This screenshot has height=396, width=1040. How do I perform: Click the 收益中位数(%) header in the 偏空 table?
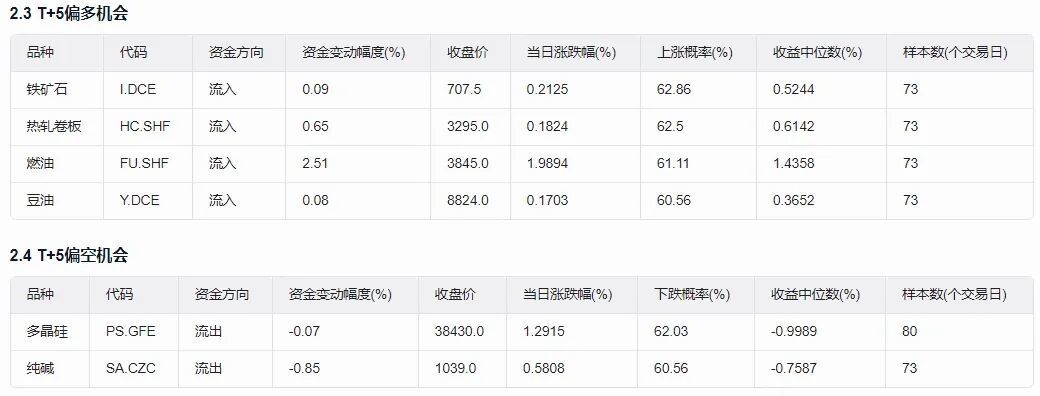point(815,295)
